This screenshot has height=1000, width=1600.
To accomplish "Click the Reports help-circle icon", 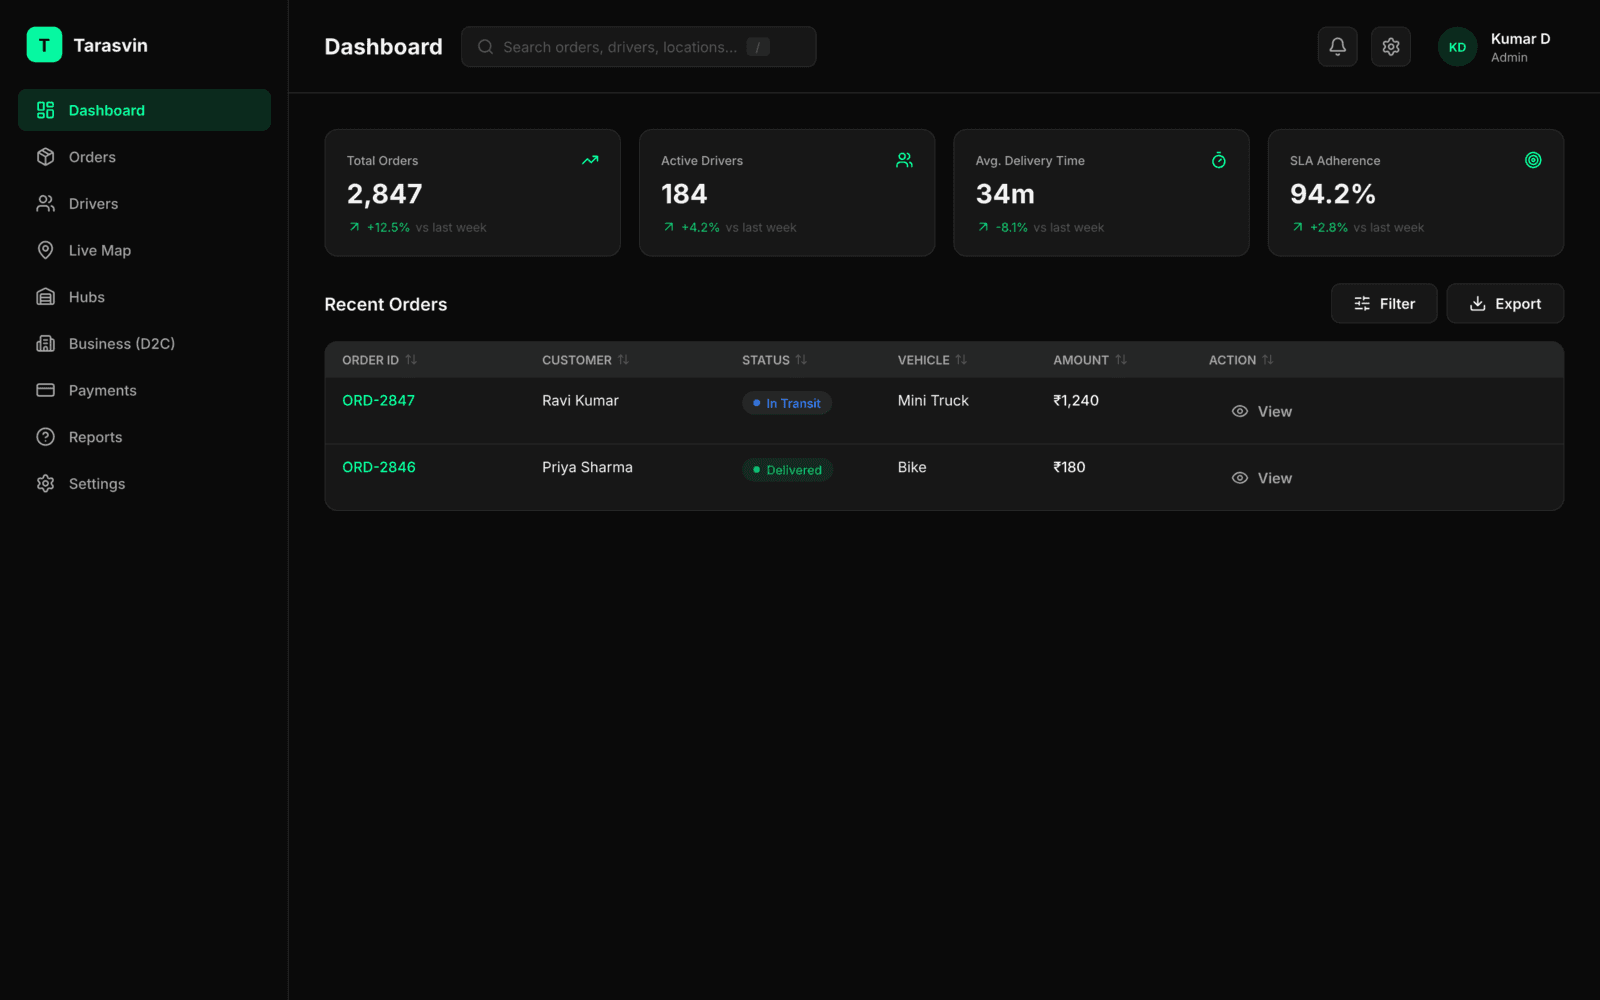I will pos(45,437).
